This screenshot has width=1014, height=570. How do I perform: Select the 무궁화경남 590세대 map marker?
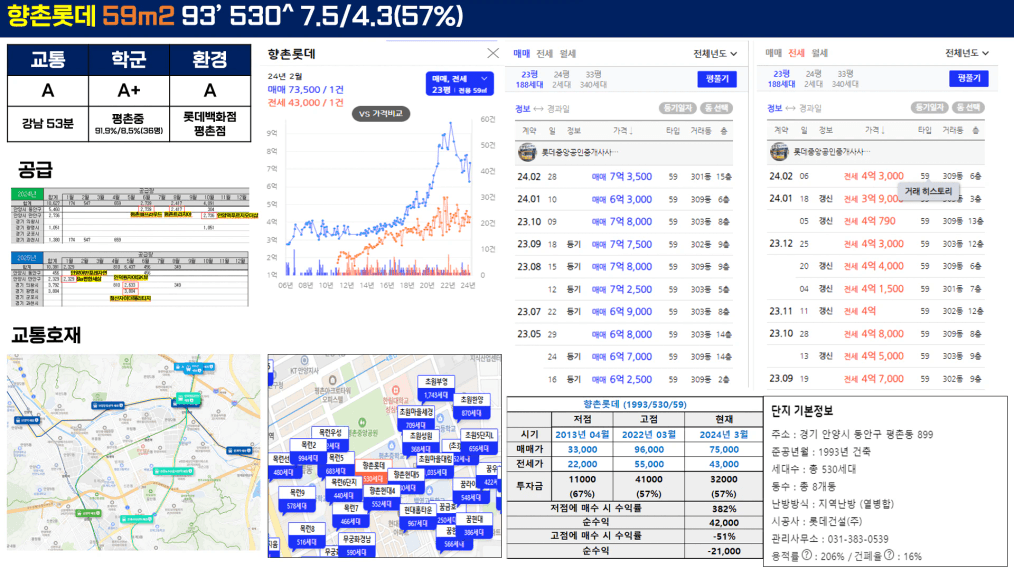click(356, 546)
